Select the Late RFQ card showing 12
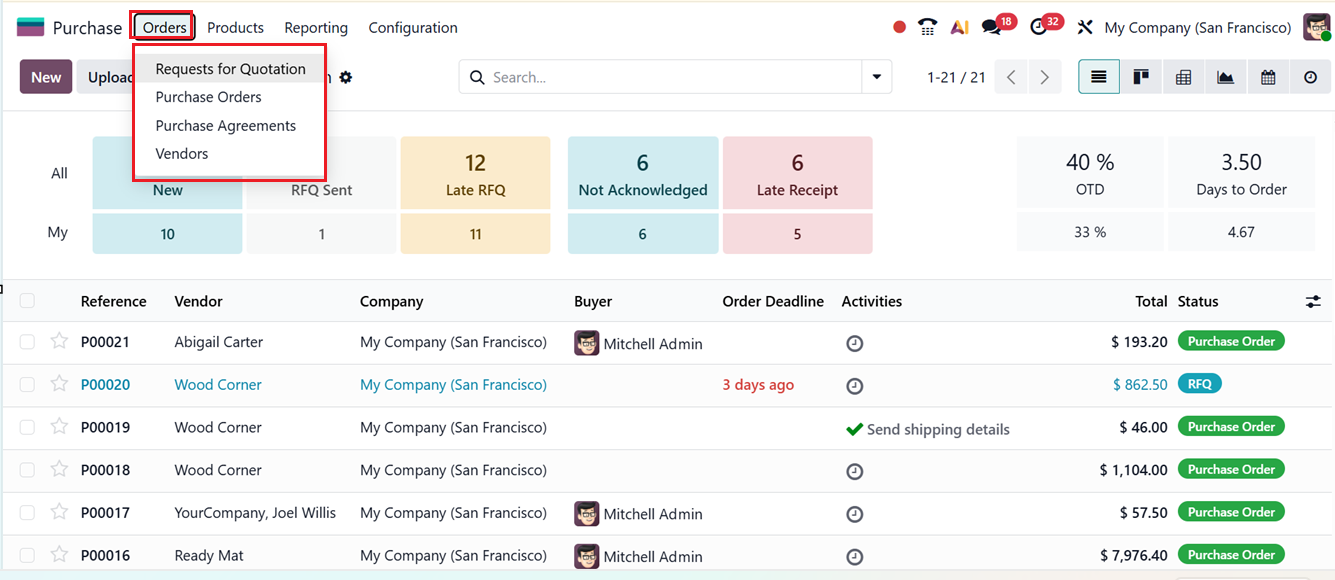 coord(475,173)
